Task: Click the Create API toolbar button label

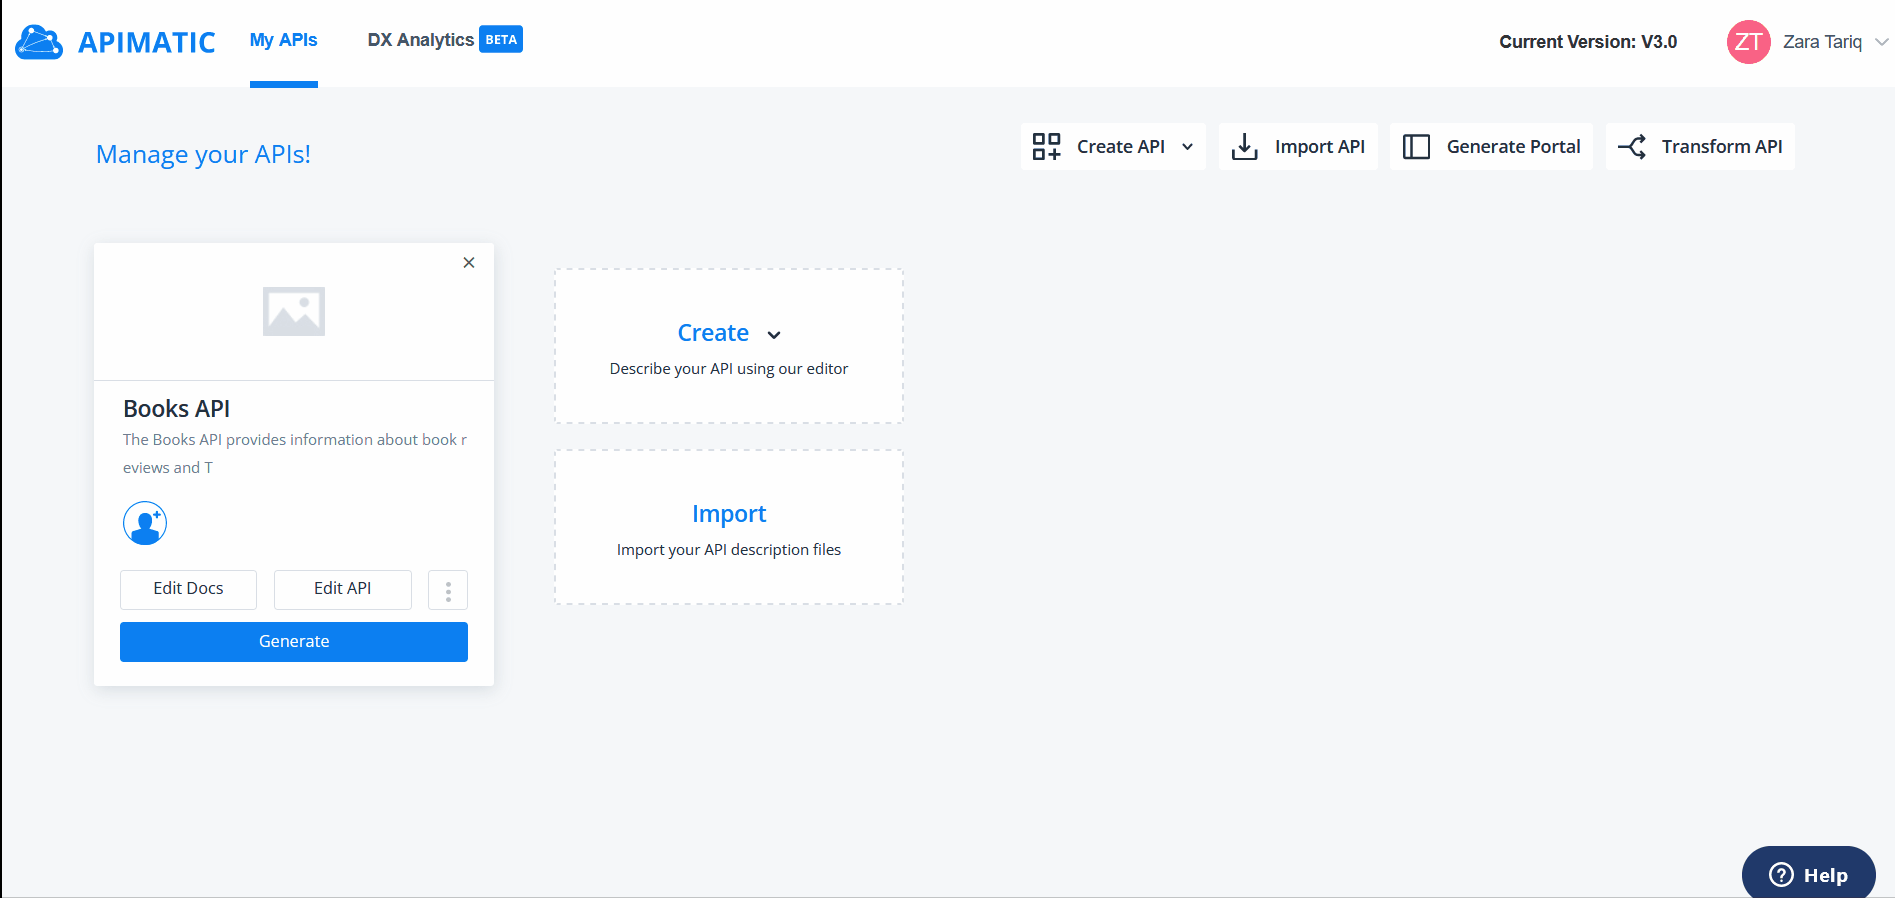Action: [x=1121, y=147]
